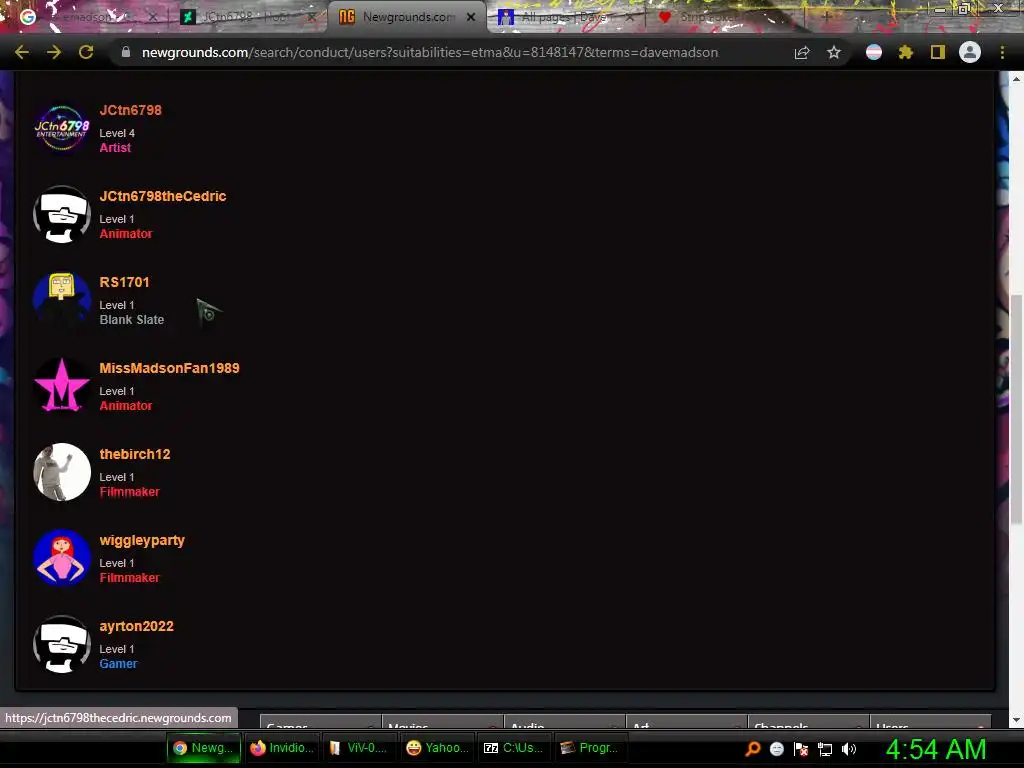This screenshot has height=768, width=1024.
Task: Open ayrton2022 user profile link
Action: pyautogui.click(x=136, y=626)
